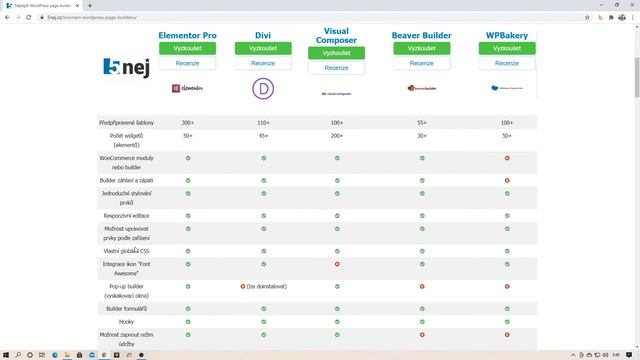This screenshot has height=360, width=640.
Task: Click the Beaver Builder heading
Action: tap(422, 36)
